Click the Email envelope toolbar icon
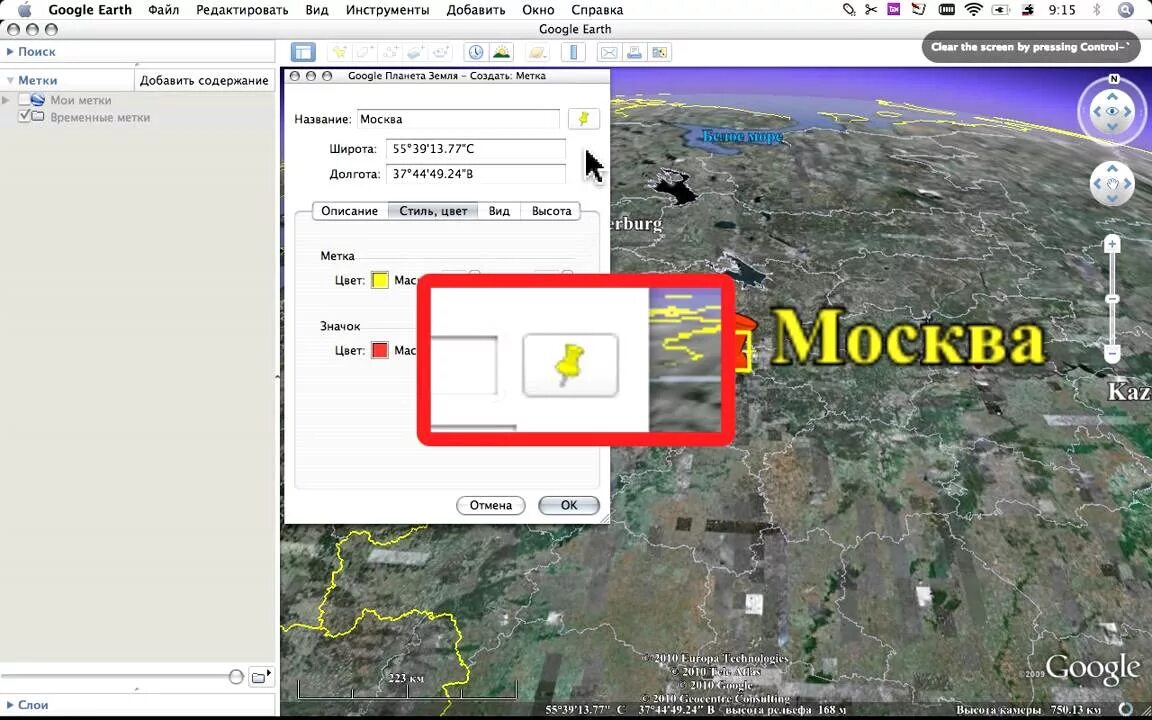This screenshot has height=720, width=1152. [x=609, y=52]
